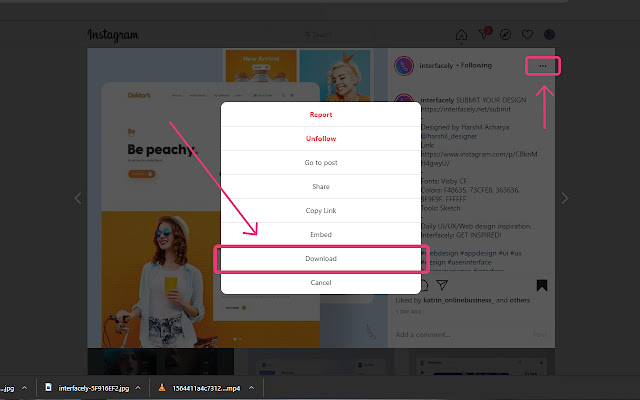Click the 'others' likes link
The height and width of the screenshot is (400, 640).
coord(520,300)
